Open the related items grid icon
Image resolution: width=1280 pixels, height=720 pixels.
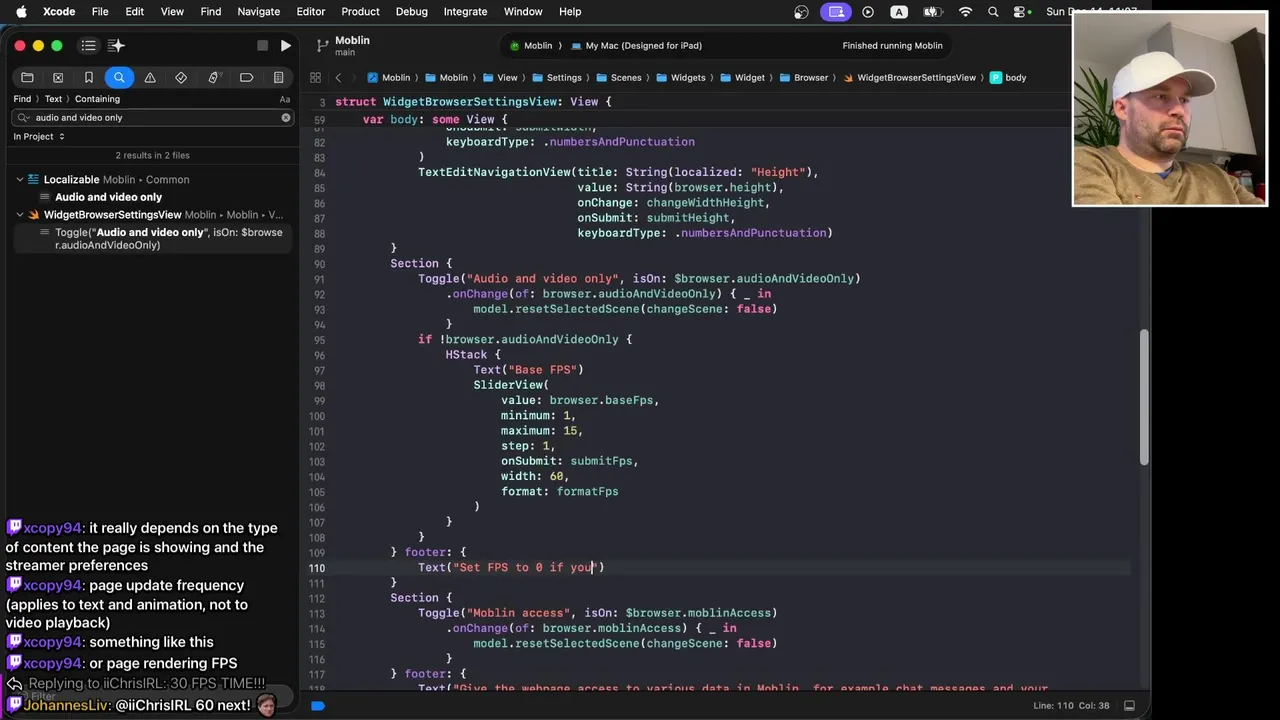pyautogui.click(x=315, y=77)
